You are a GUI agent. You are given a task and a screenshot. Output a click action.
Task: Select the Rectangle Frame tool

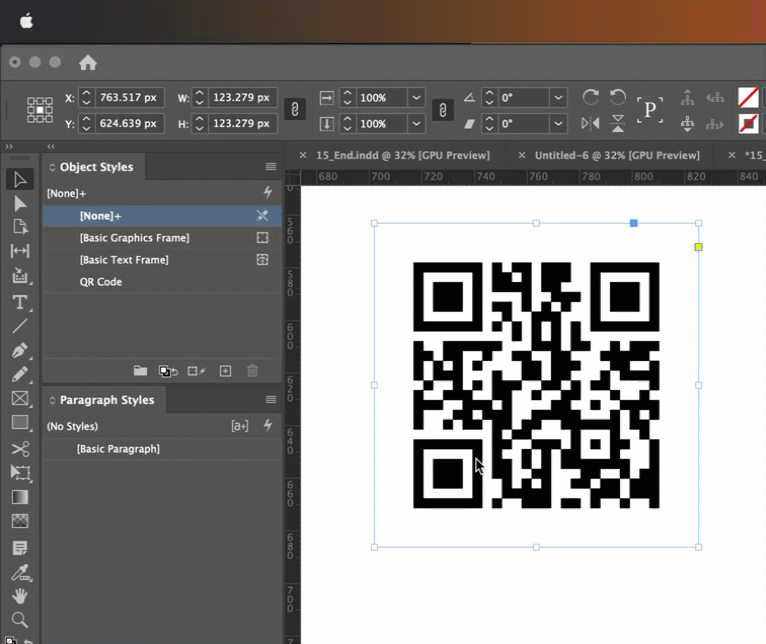click(x=20, y=398)
